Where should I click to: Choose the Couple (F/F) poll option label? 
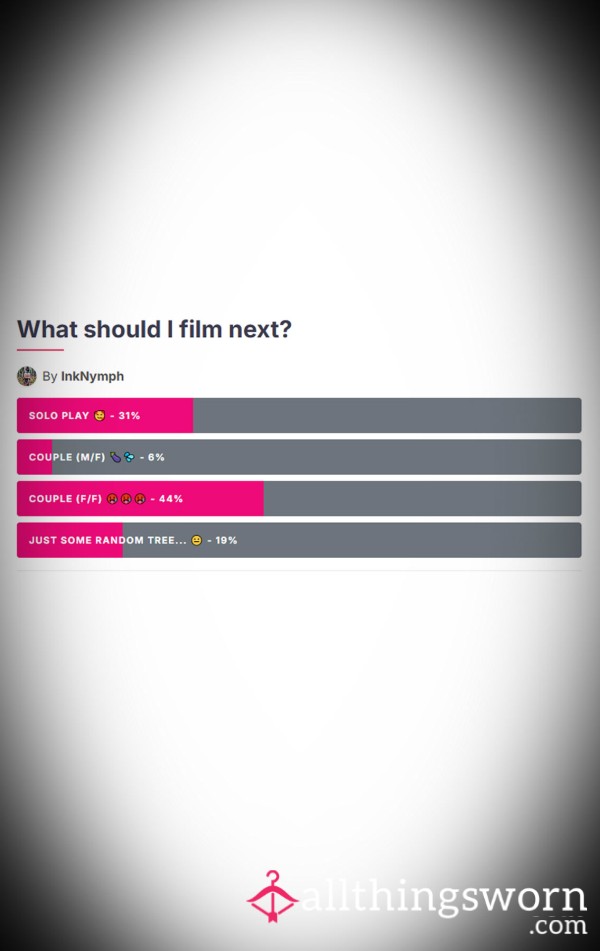(65, 499)
